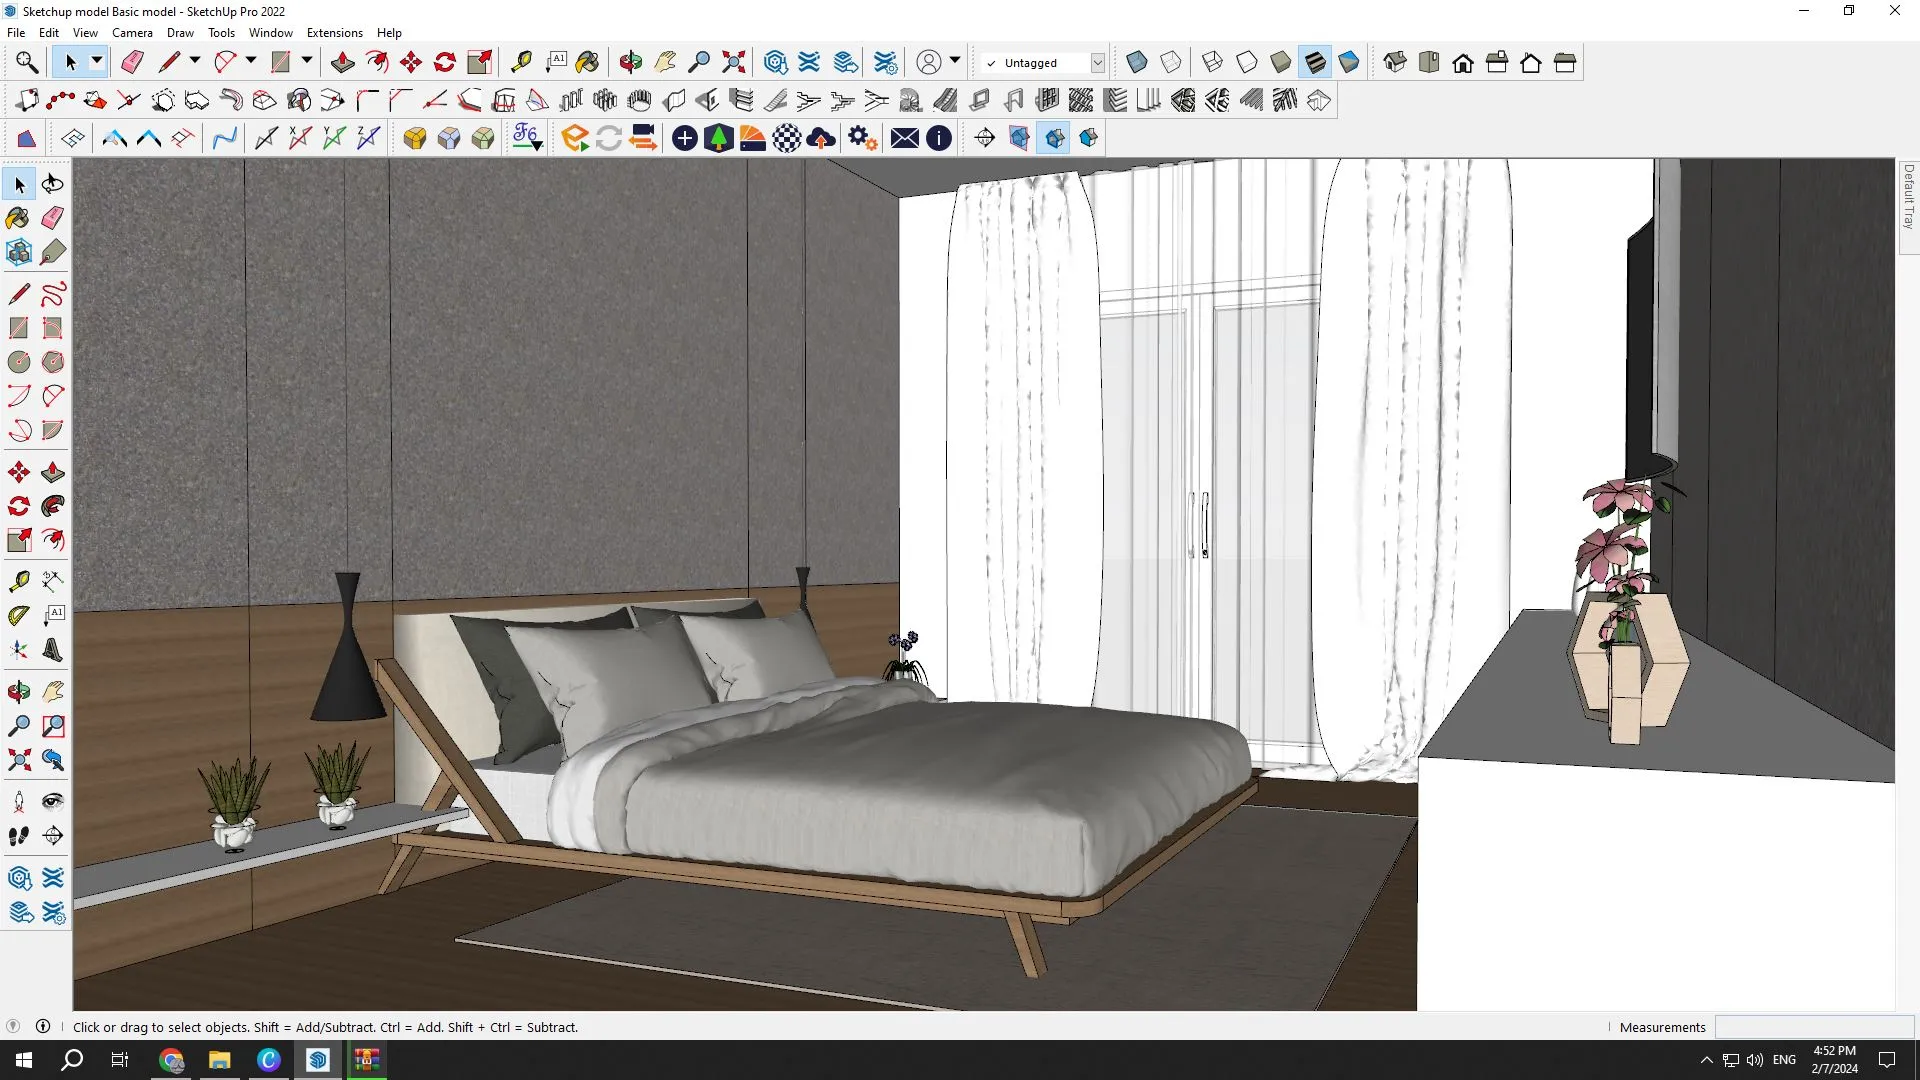This screenshot has width=1920, height=1080.
Task: Activate the Push/Pull tool
Action: 343,61
